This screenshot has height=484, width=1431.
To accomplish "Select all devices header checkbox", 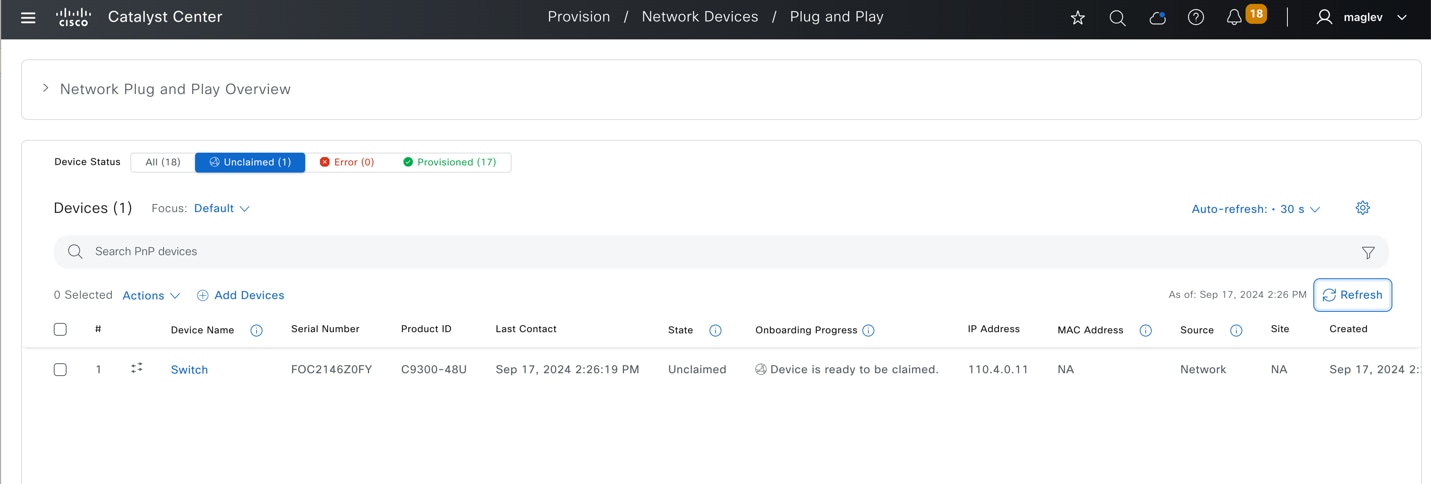I will (60, 329).
